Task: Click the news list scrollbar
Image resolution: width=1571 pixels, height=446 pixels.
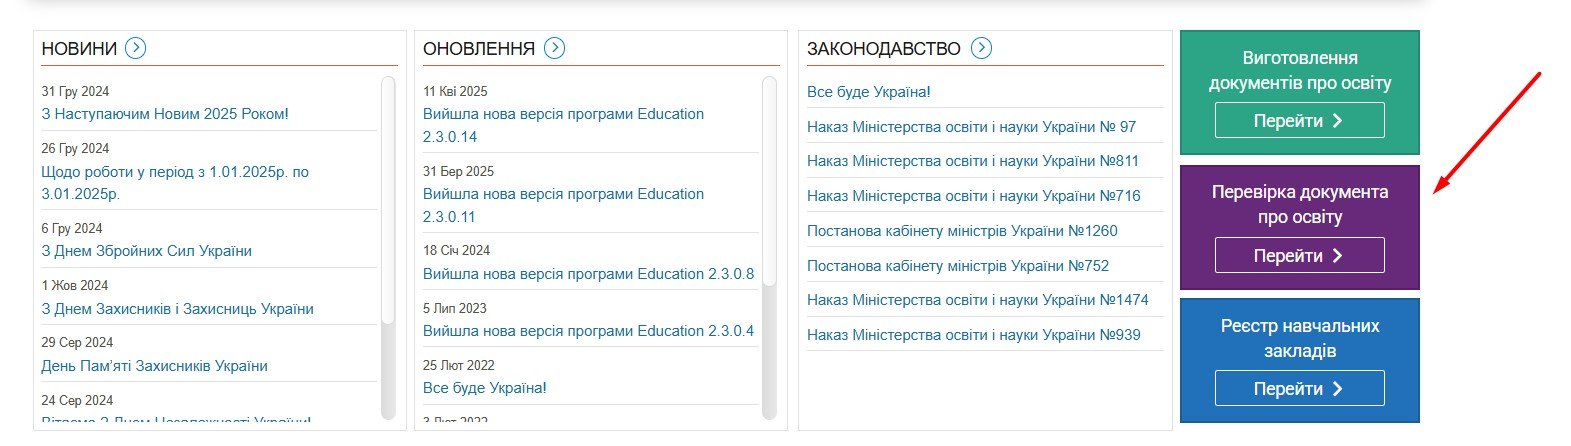Action: pyautogui.click(x=388, y=200)
